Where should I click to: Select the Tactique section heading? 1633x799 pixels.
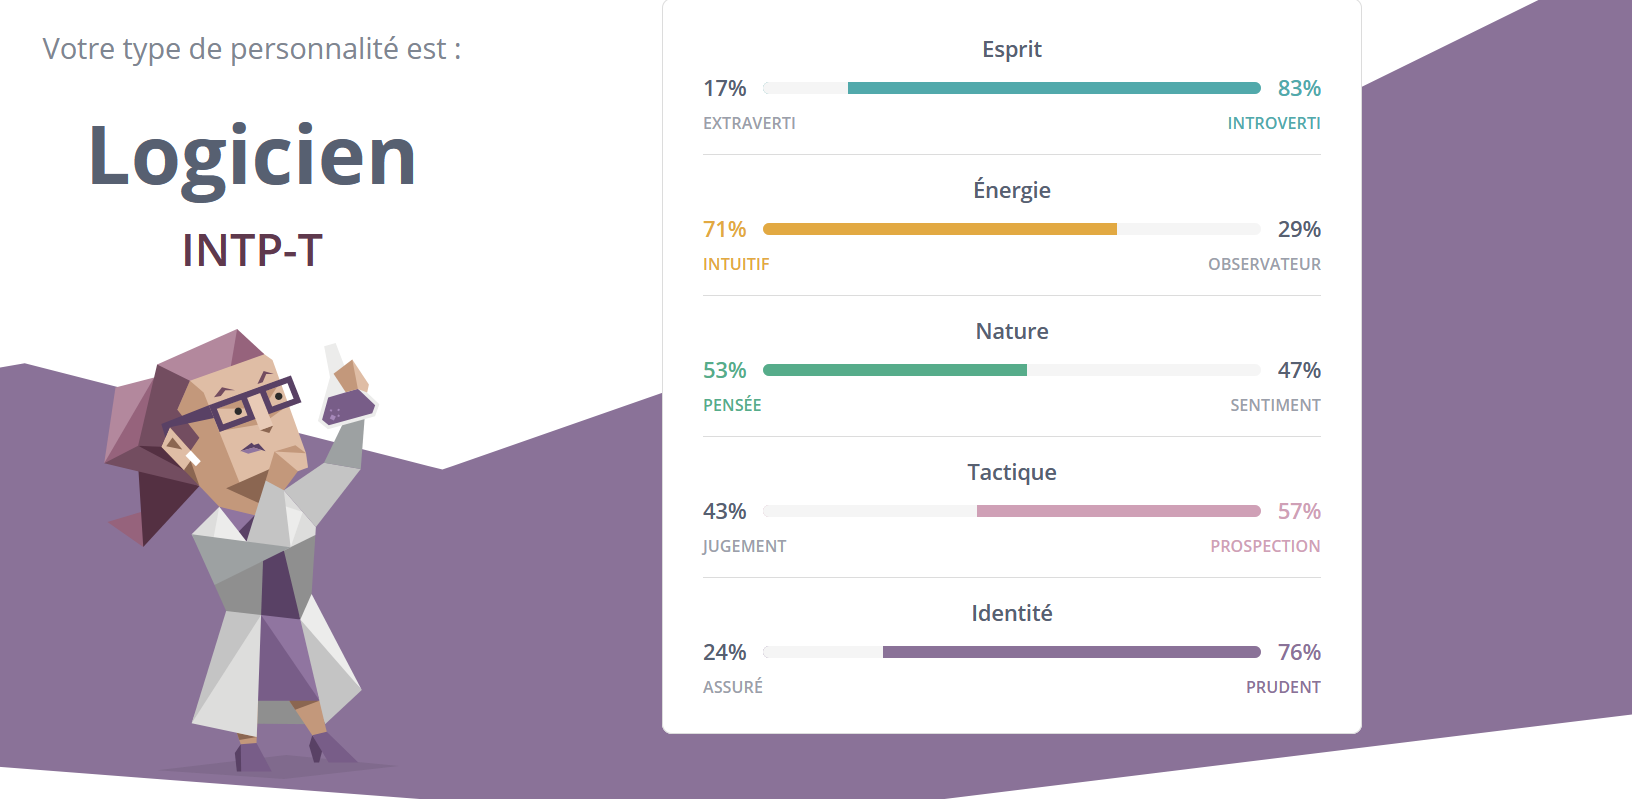pyautogui.click(x=1011, y=472)
